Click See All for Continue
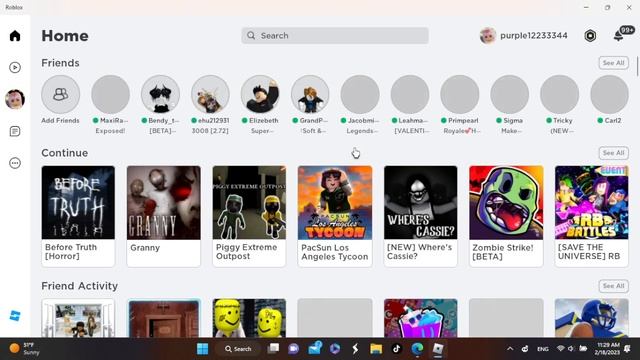The width and height of the screenshot is (640, 360). [x=613, y=153]
